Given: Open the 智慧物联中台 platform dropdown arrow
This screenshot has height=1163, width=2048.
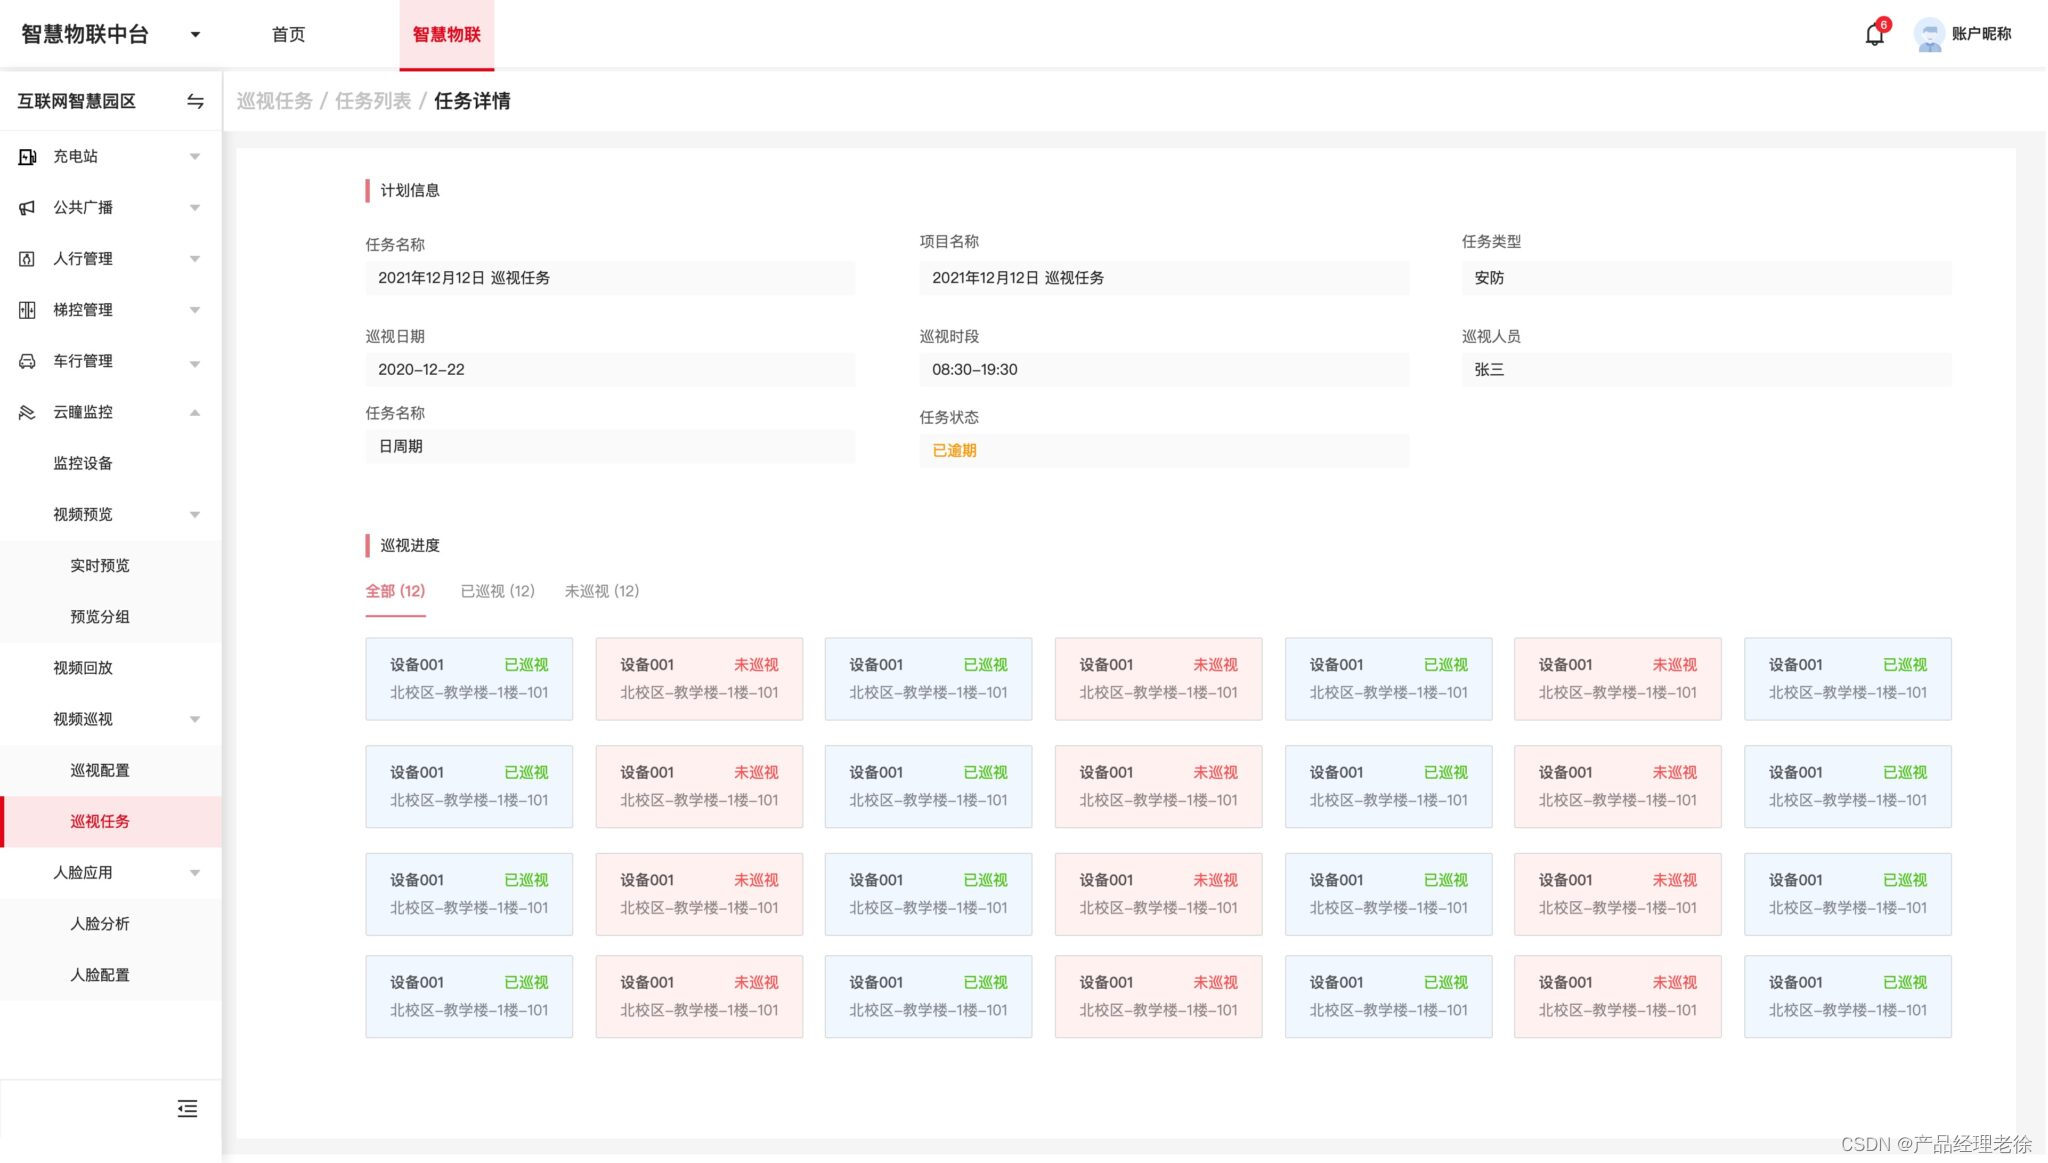Looking at the screenshot, I should coord(195,35).
